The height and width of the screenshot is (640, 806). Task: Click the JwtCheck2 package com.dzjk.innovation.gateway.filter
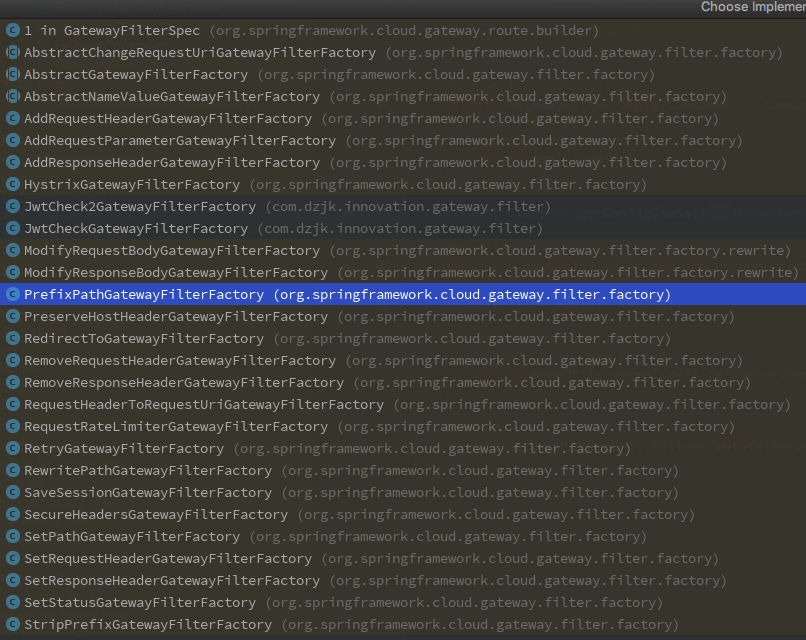(x=408, y=207)
